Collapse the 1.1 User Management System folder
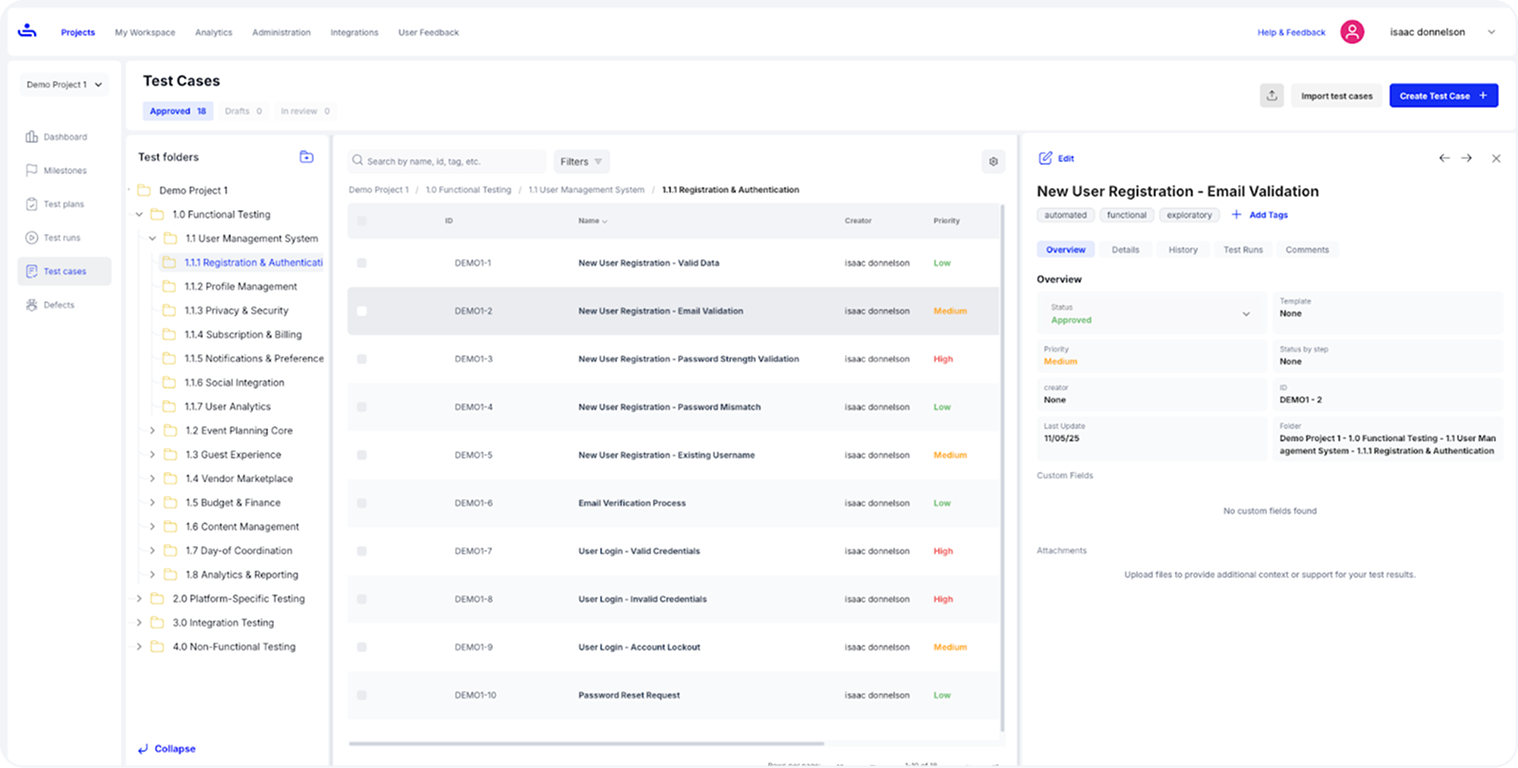This screenshot has width=1518, height=768. (x=152, y=239)
